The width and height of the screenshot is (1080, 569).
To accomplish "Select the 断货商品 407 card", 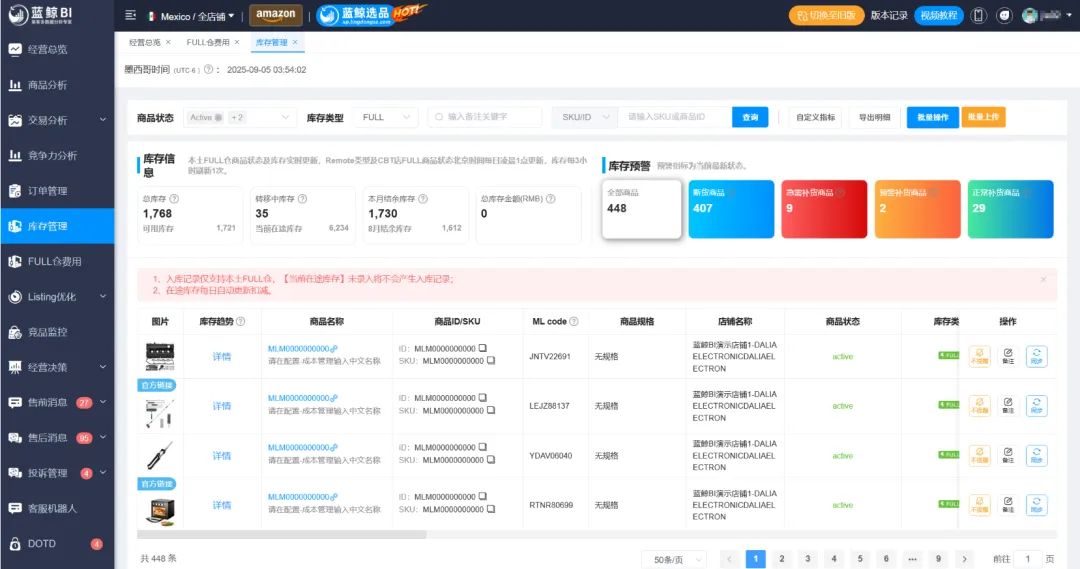I will pos(731,209).
